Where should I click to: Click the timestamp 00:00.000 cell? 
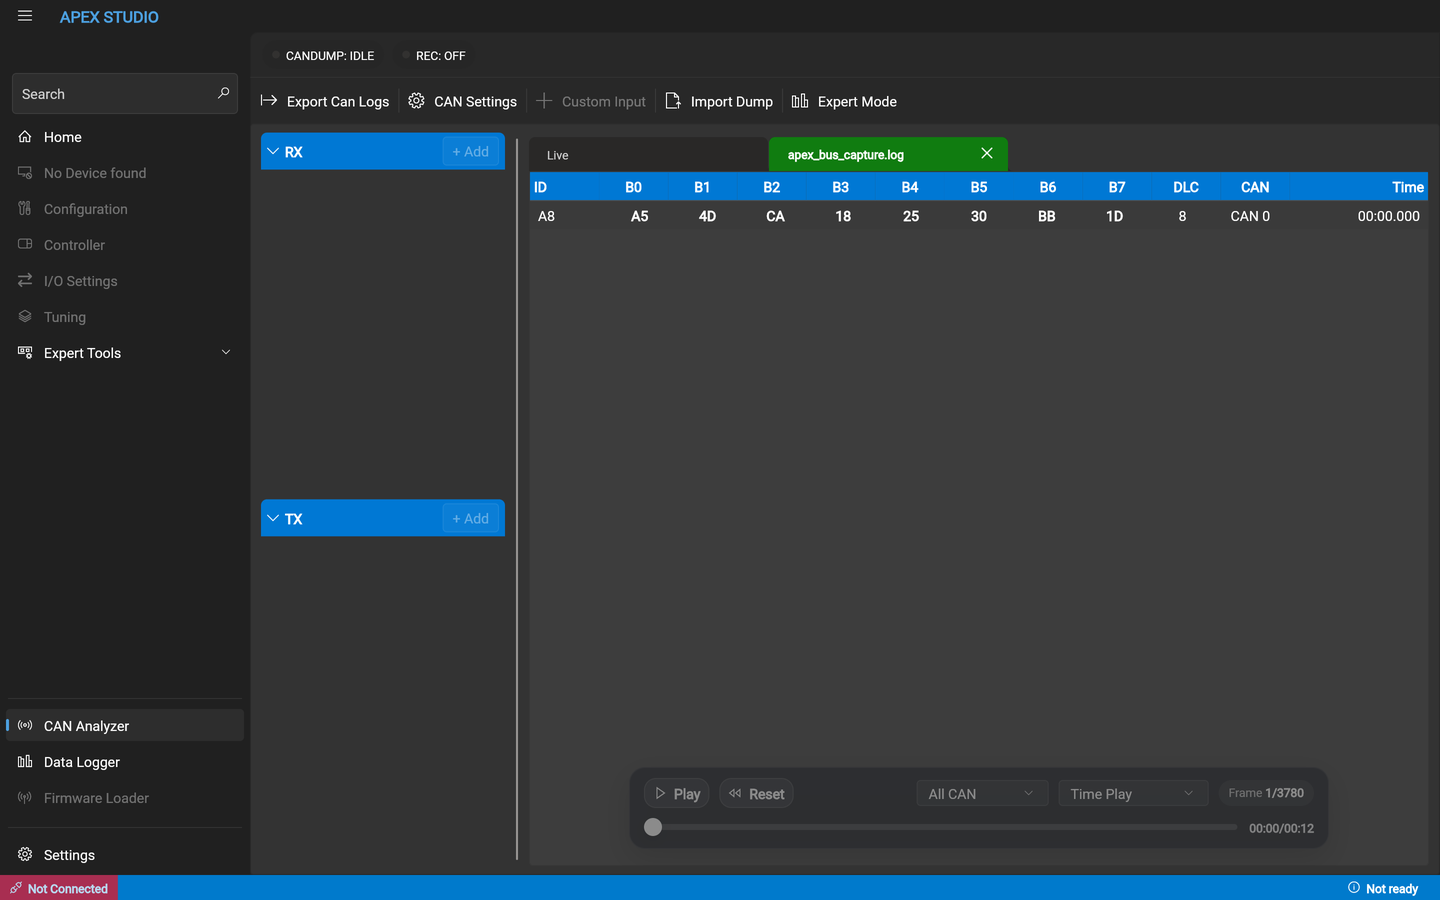[1389, 216]
